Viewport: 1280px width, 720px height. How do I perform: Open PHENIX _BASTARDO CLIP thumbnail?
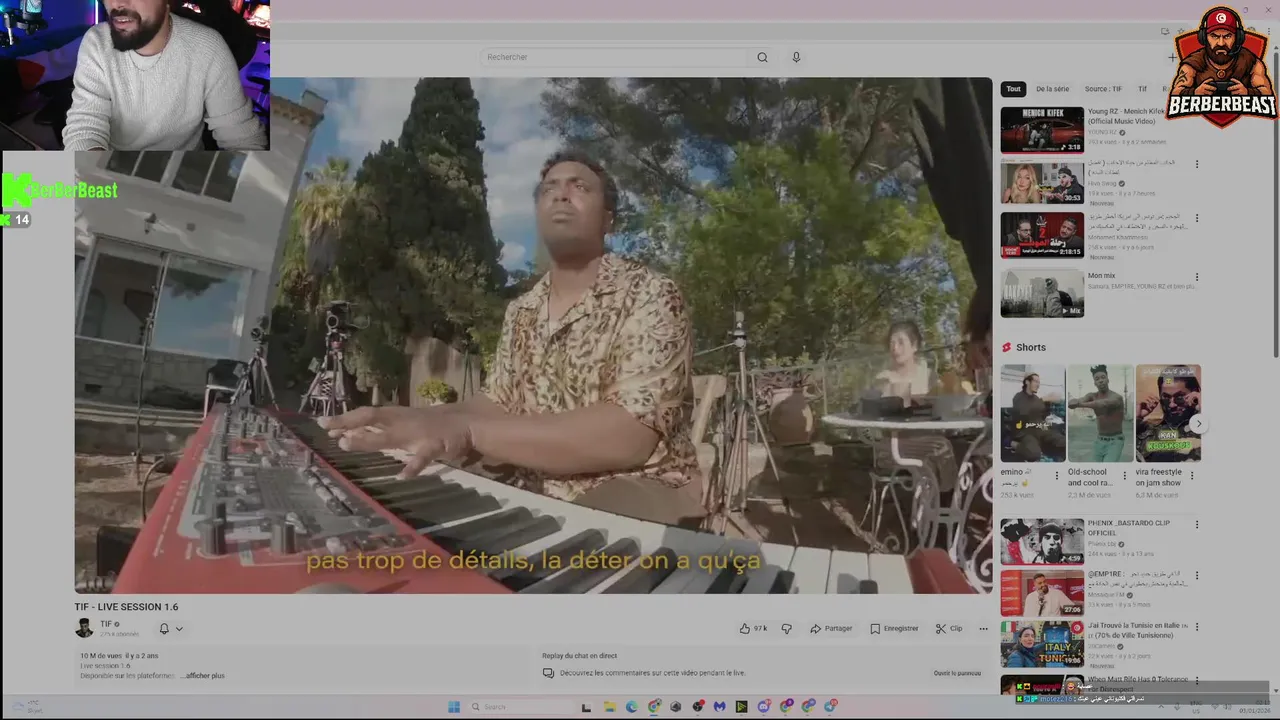pos(1042,541)
